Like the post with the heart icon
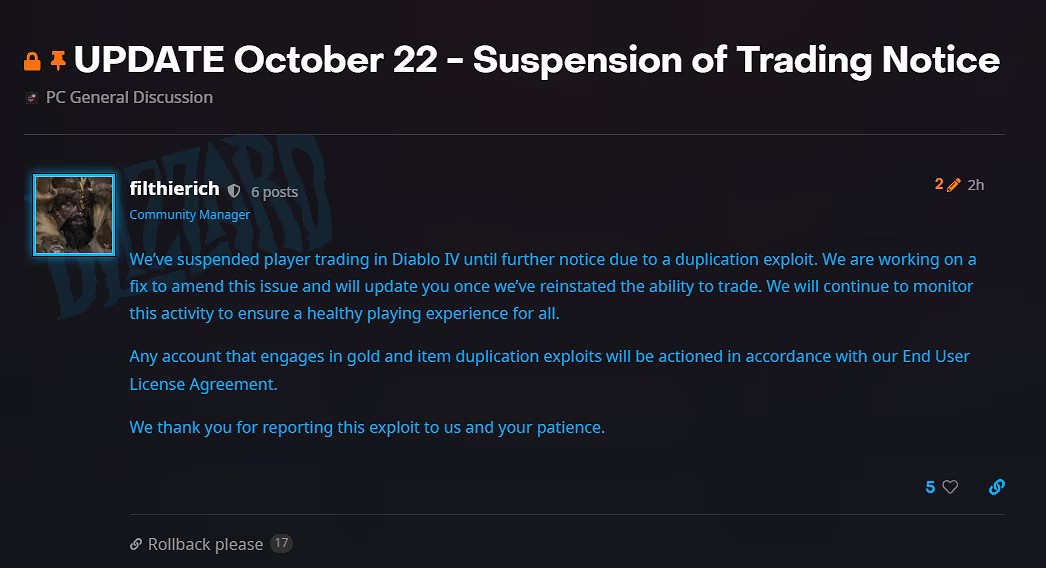This screenshot has height=568, width=1046. tap(950, 487)
